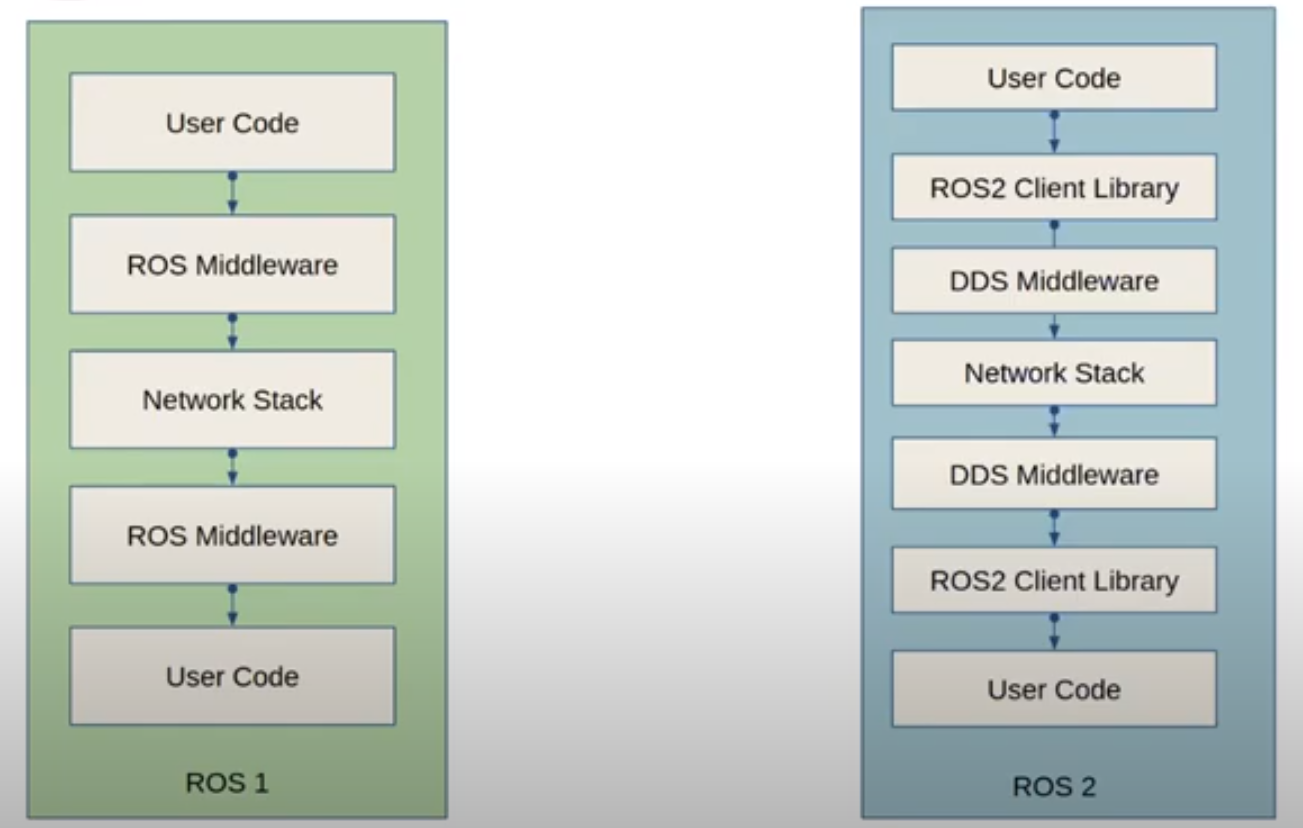Click the lower ROS2 Client Library box
This screenshot has width=1303, height=828.
1053,580
